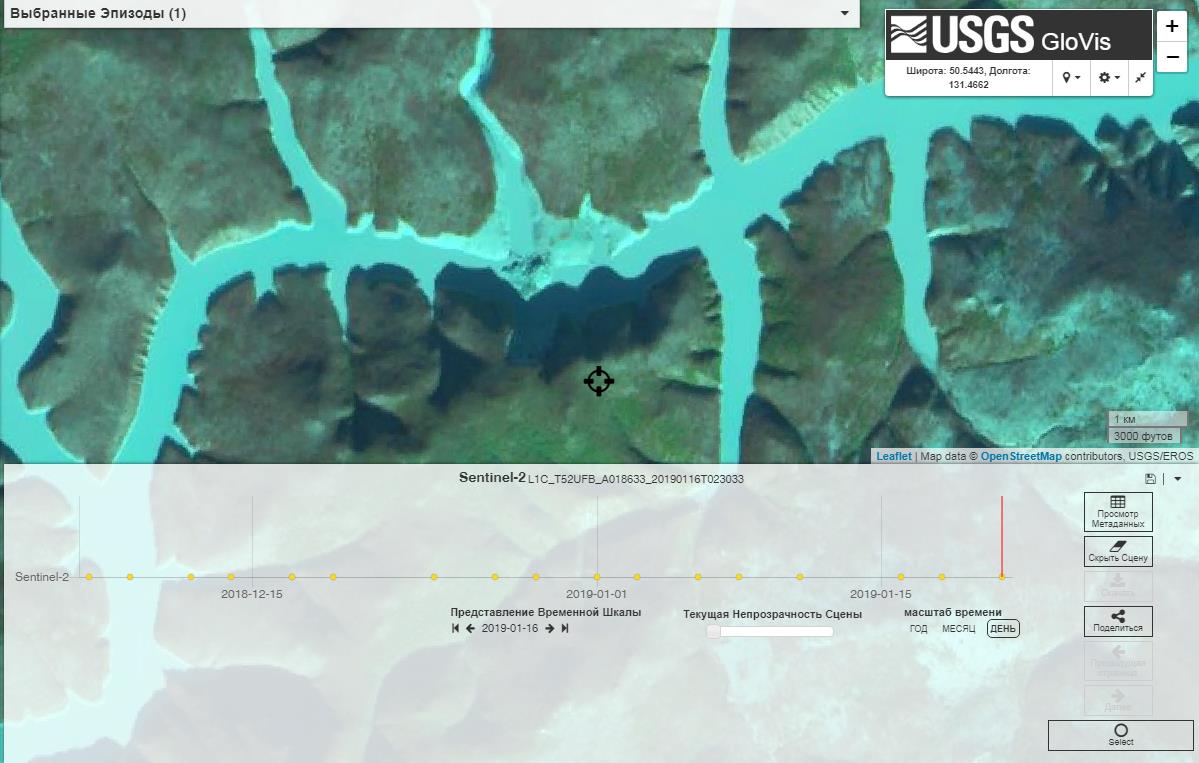Click the Поделиться share button
This screenshot has width=1199, height=763.
[1118, 621]
